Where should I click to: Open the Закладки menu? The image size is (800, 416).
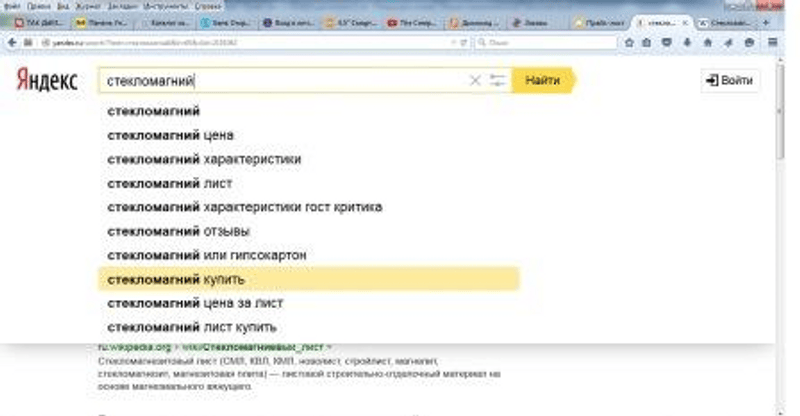click(122, 7)
